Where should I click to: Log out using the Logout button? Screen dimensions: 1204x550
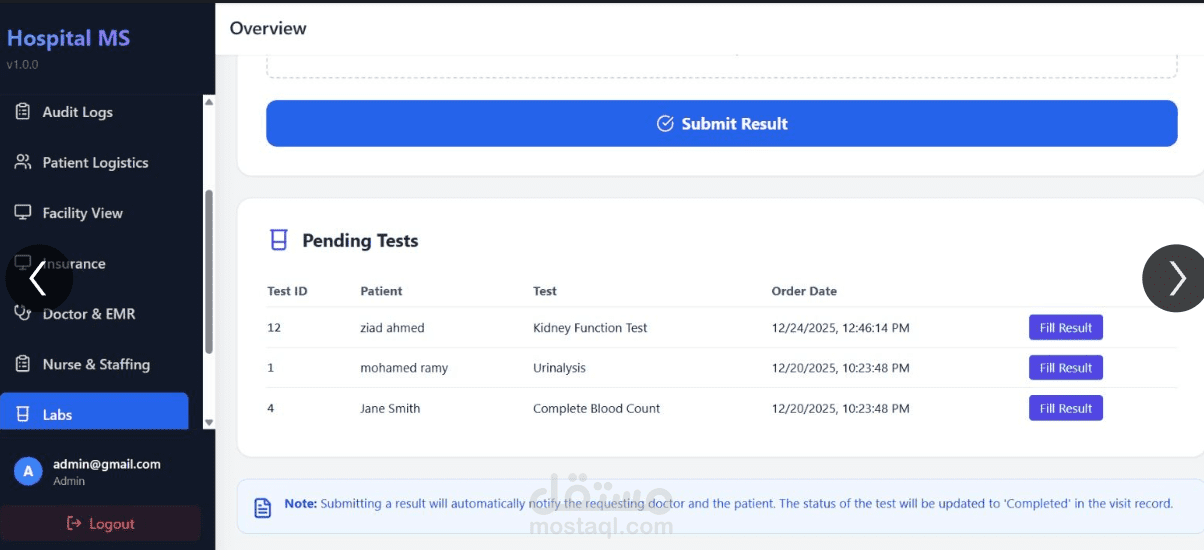[100, 524]
